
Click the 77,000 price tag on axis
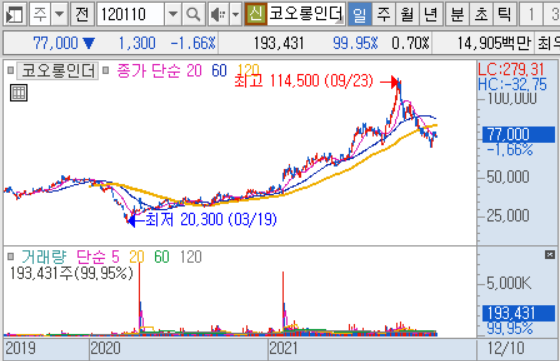pyautogui.click(x=519, y=135)
